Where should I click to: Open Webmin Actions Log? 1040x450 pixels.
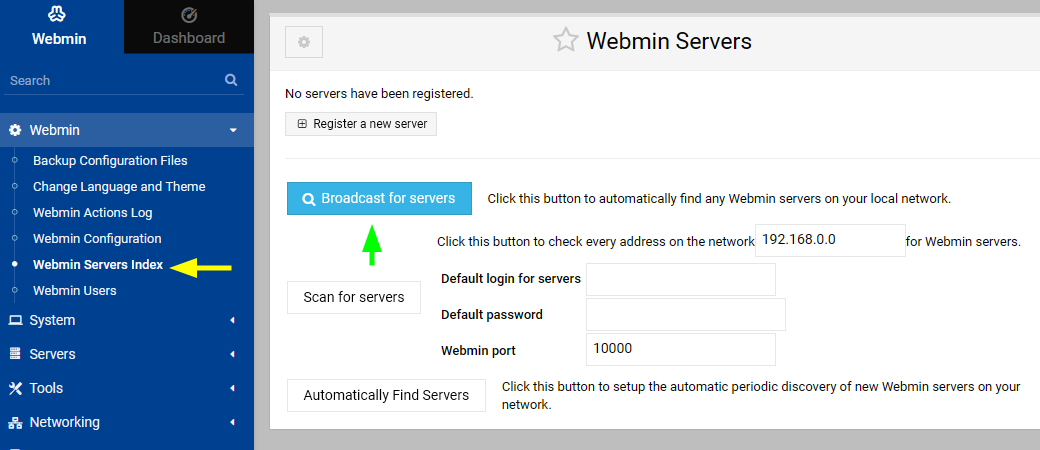coord(93,212)
